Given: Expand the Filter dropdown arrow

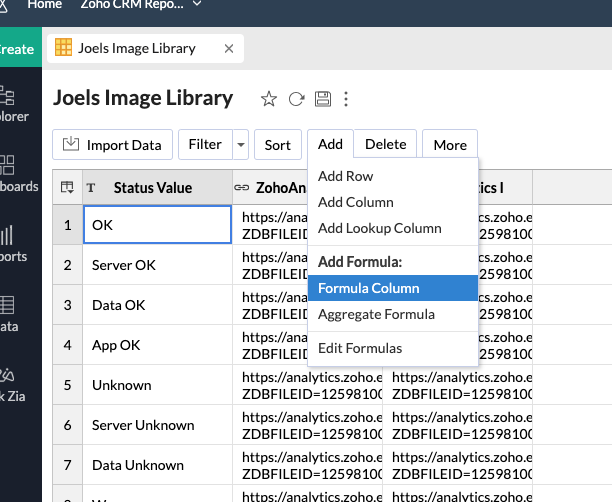Looking at the screenshot, I should (240, 144).
